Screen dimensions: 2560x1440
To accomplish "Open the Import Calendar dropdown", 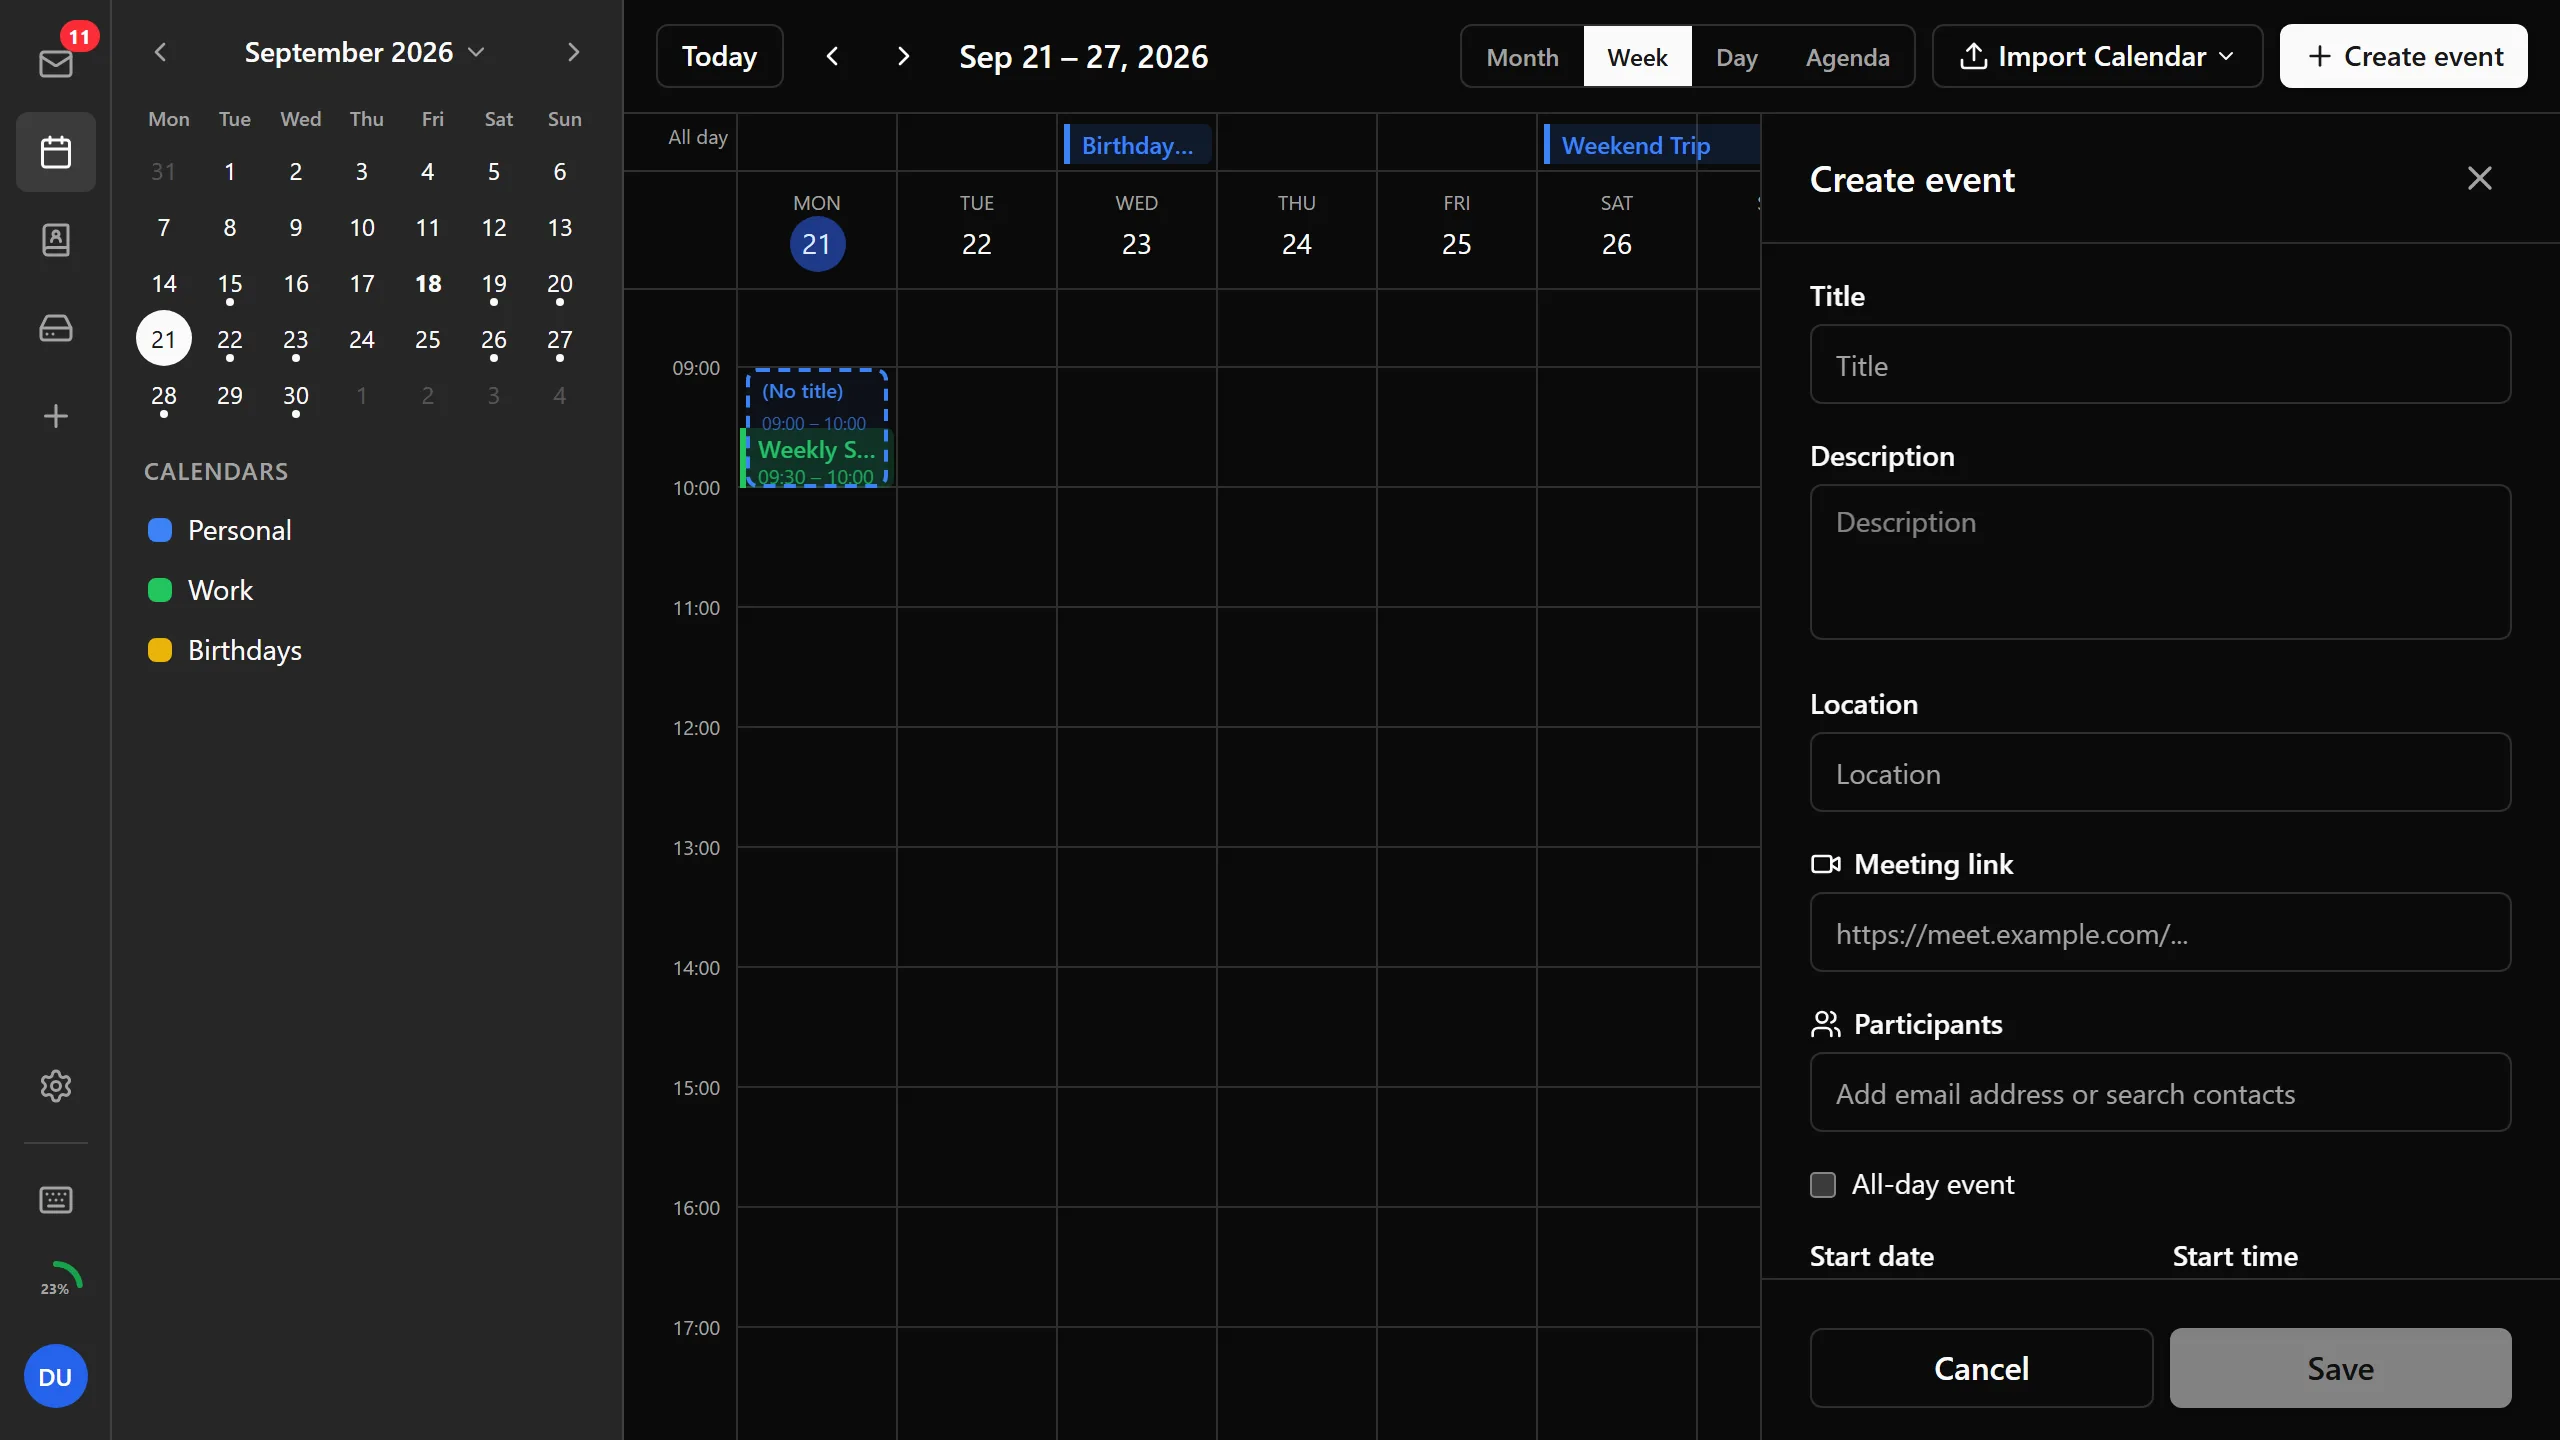I will (x=2097, y=56).
